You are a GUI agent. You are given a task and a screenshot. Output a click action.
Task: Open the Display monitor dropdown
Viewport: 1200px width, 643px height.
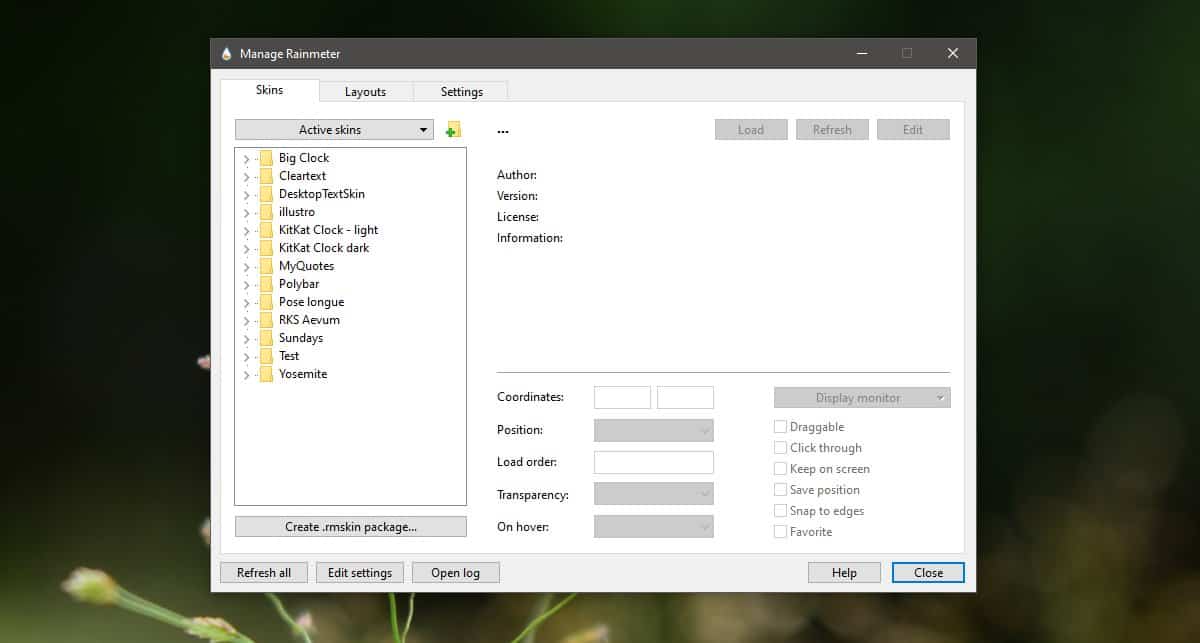(862, 398)
